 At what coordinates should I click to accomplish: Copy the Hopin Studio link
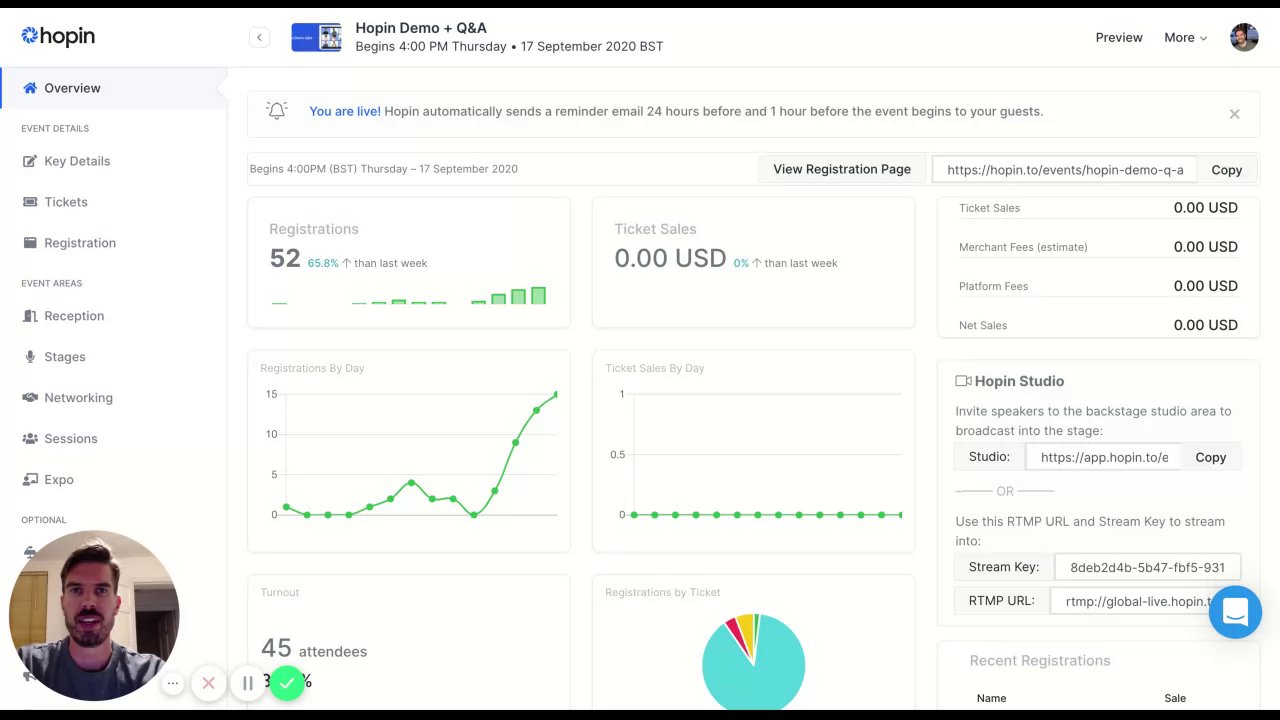pyautogui.click(x=1210, y=457)
